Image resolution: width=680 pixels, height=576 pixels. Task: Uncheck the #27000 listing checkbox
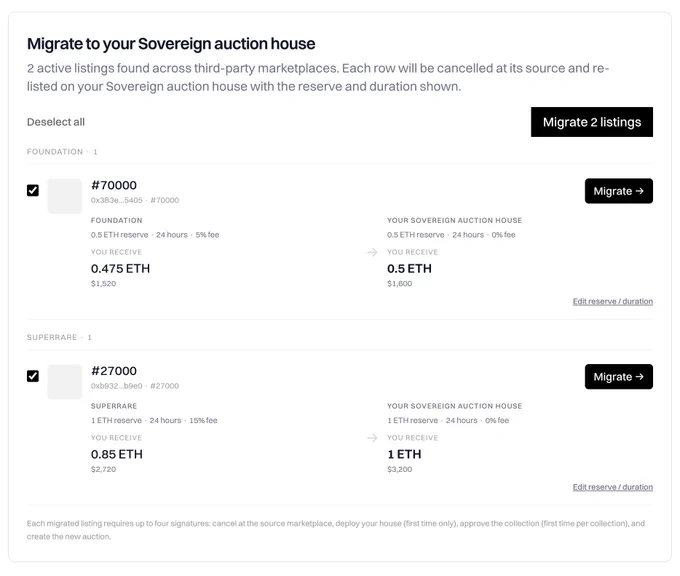[33, 376]
